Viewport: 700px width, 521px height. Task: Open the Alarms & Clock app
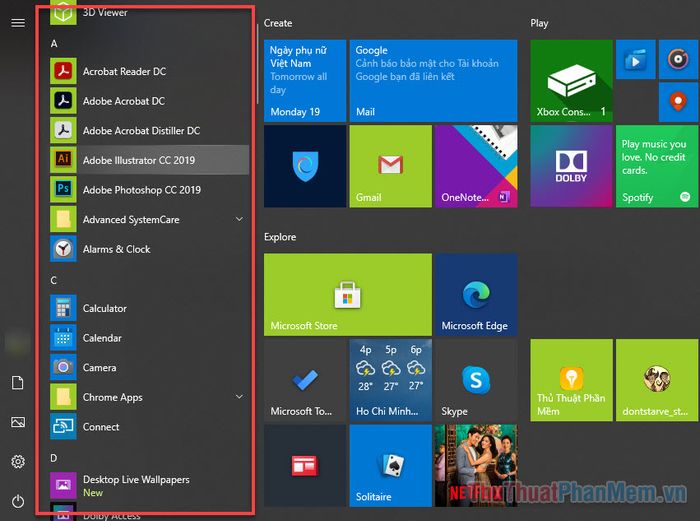[x=150, y=249]
